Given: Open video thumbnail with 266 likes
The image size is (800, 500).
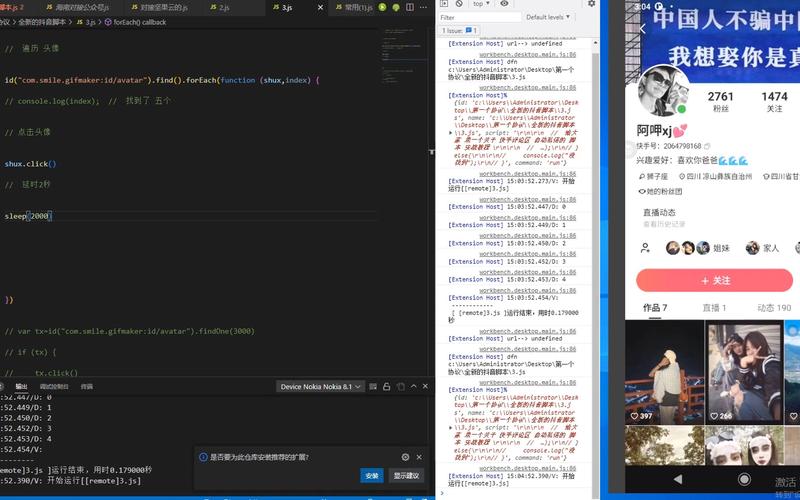Looking at the screenshot, I should point(744,372).
